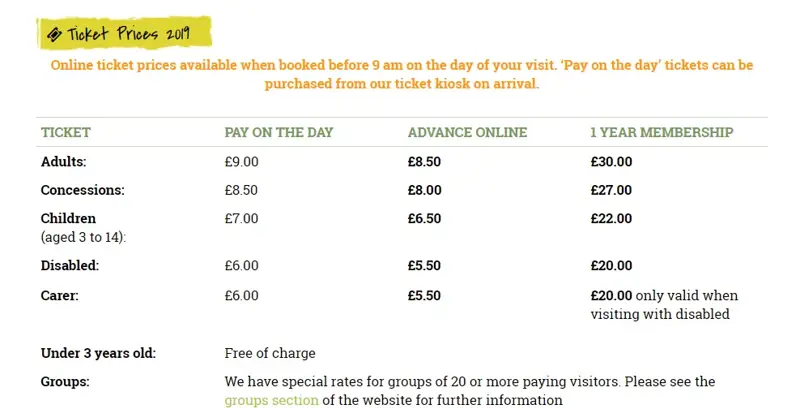800x408 pixels.
Task: Select the Advance Online column header
Action: point(467,132)
